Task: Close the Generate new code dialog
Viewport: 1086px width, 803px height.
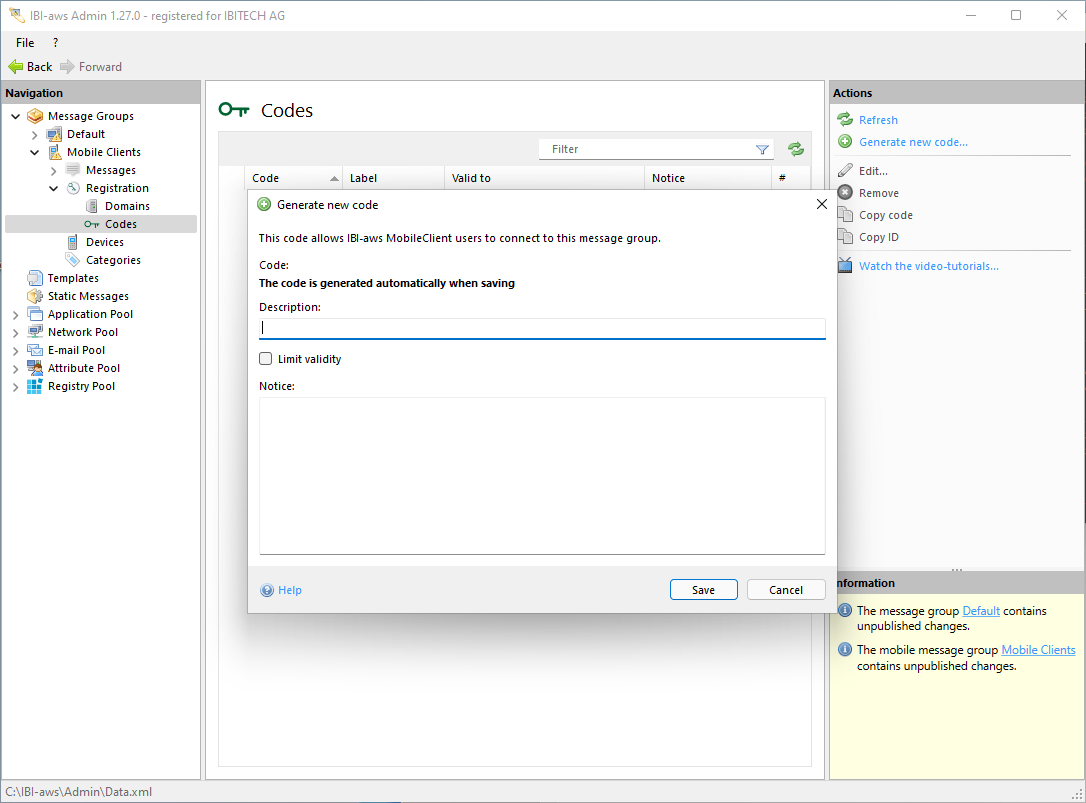Action: tap(822, 204)
